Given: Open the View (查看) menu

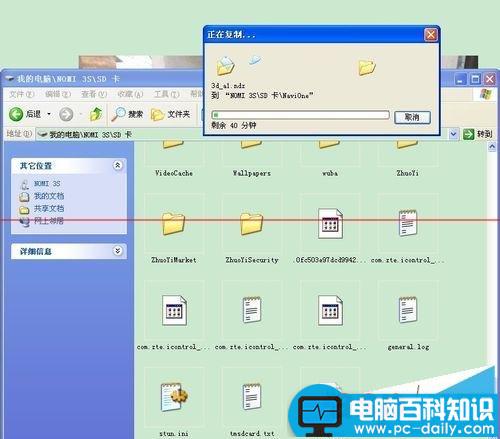Looking at the screenshot, I should pos(94,94).
